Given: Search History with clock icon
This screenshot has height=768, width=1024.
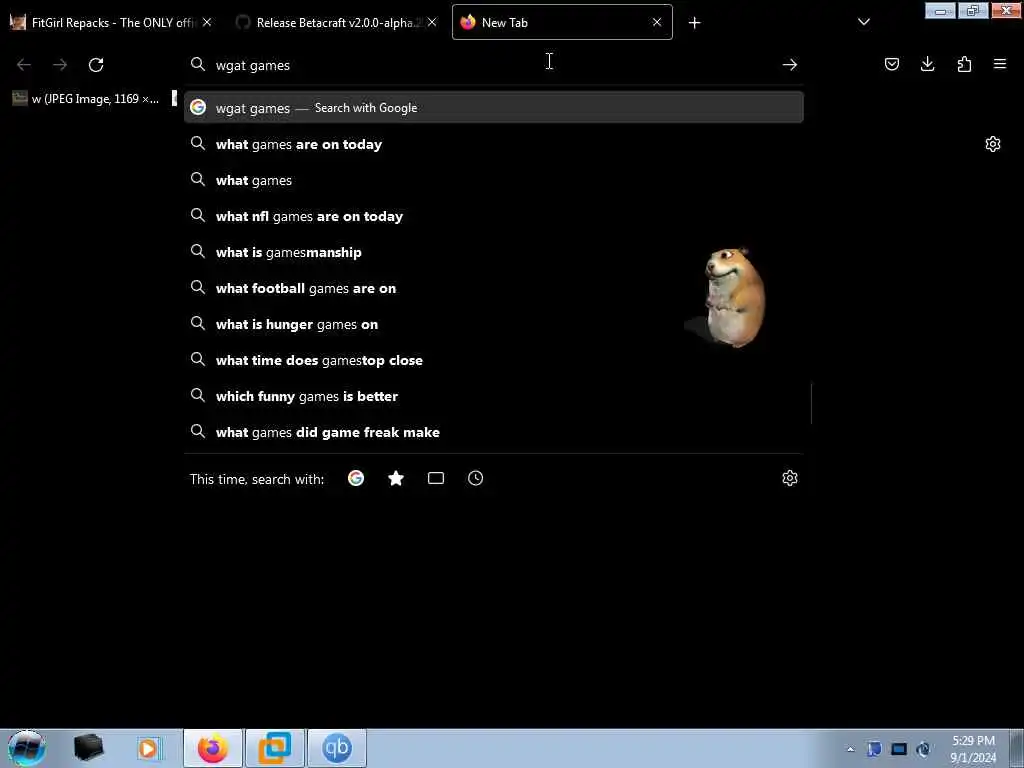Looking at the screenshot, I should 475,478.
